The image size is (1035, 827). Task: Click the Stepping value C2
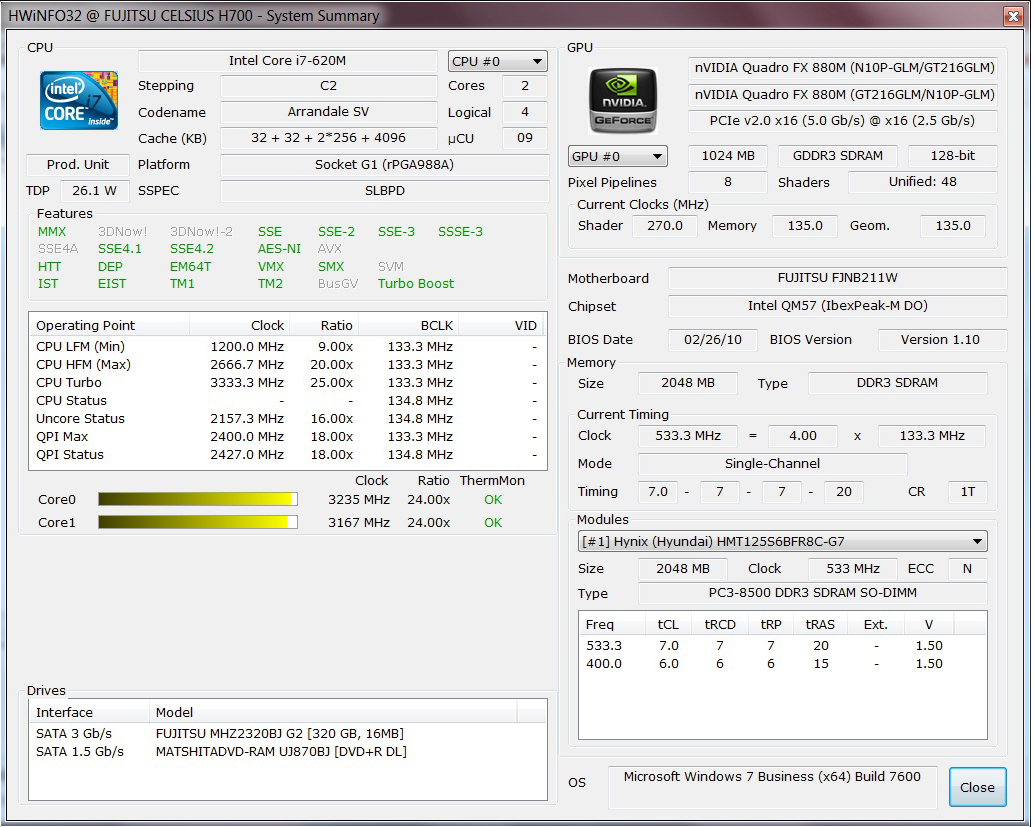328,86
